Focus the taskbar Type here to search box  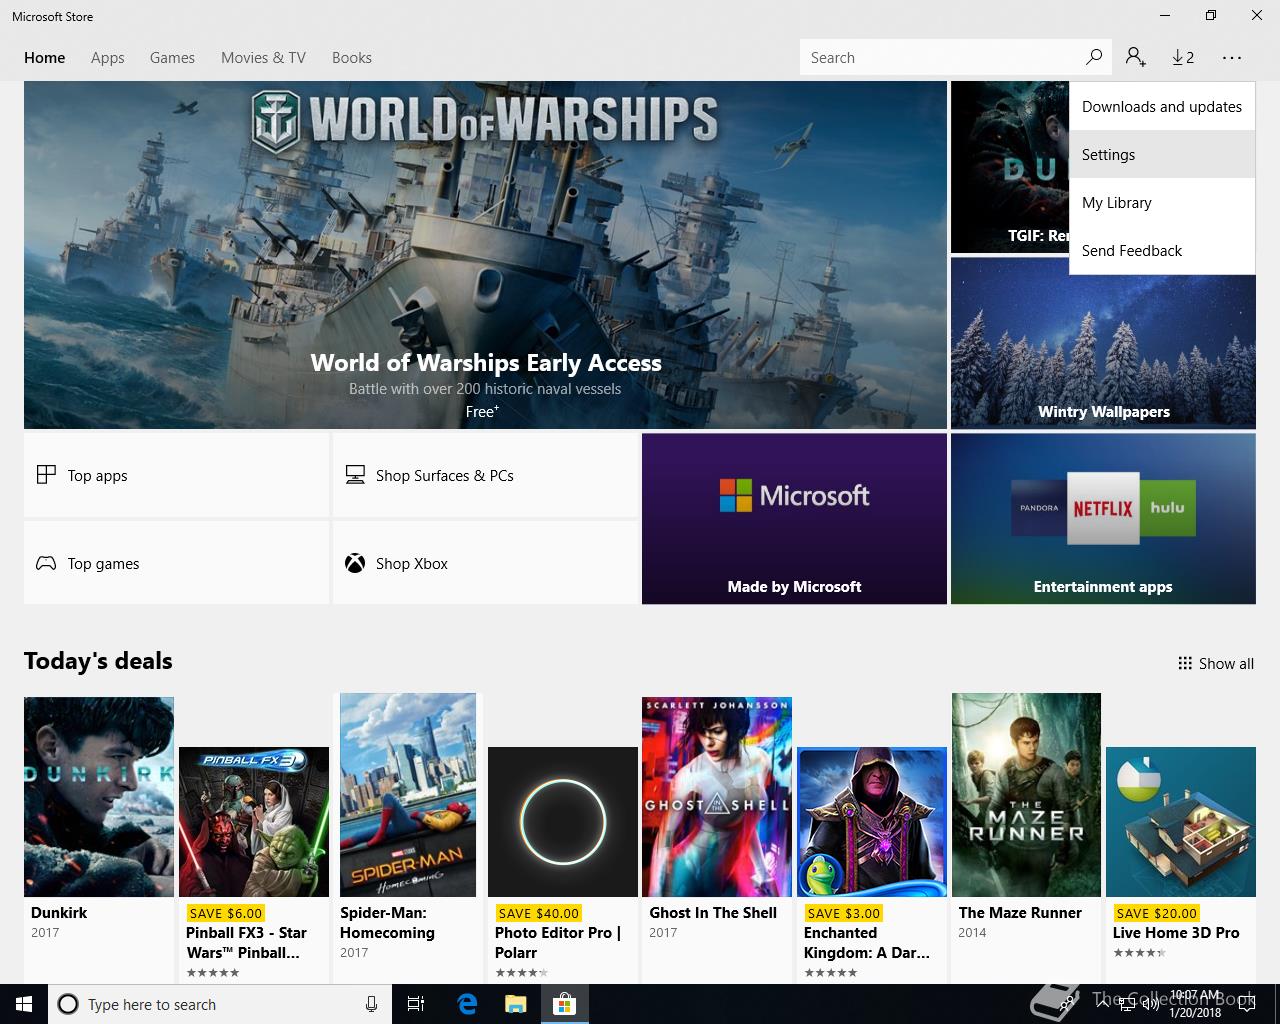[x=218, y=1004]
